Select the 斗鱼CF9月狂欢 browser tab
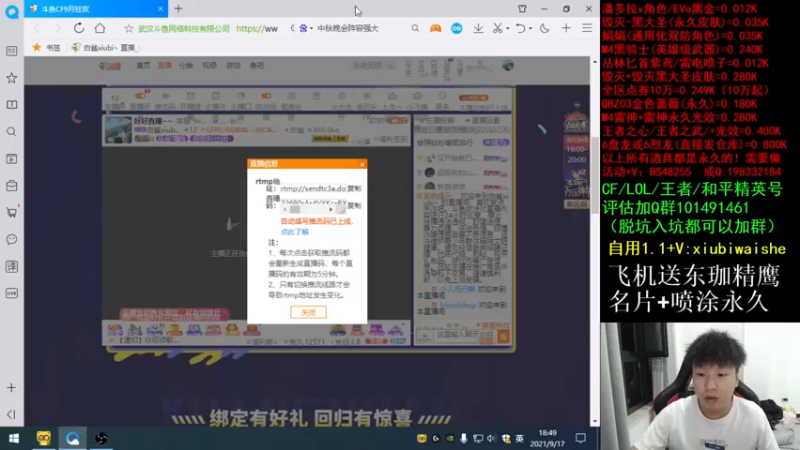Image resolution: width=800 pixels, height=450 pixels. (96, 9)
